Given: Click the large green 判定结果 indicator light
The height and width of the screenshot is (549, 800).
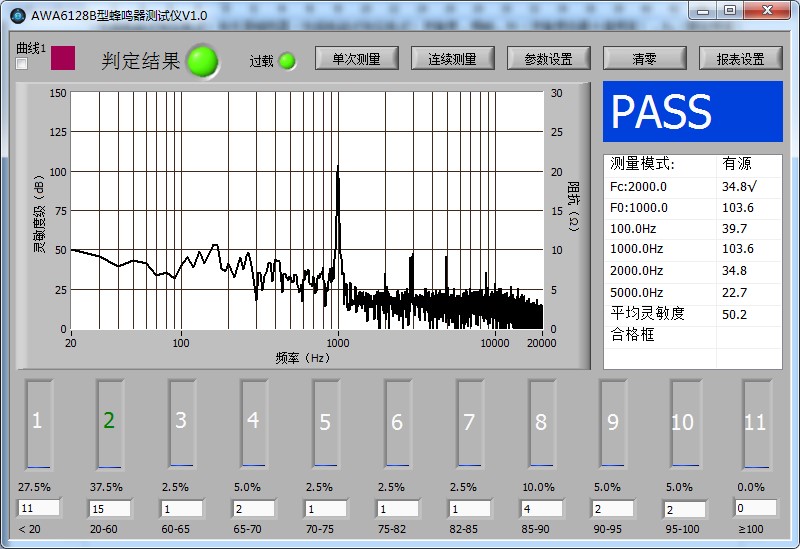Looking at the screenshot, I should coord(202,61).
